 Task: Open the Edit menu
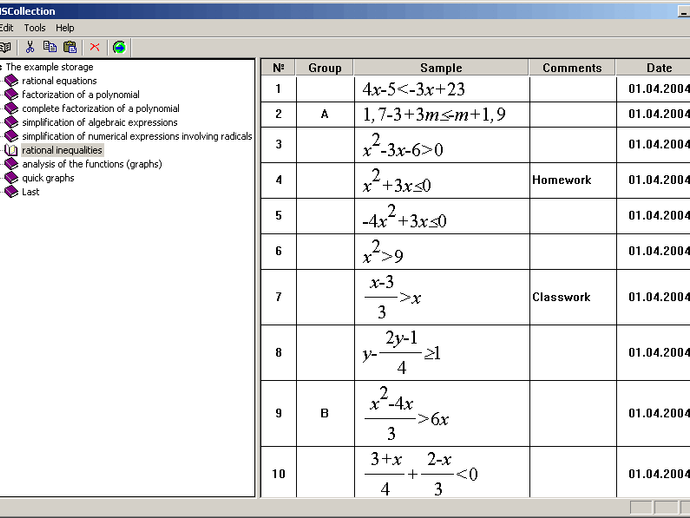click(6, 28)
